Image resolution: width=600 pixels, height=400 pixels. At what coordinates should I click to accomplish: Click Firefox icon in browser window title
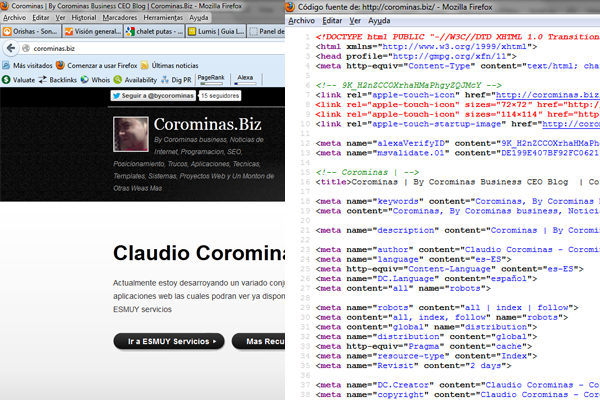(5, 6)
